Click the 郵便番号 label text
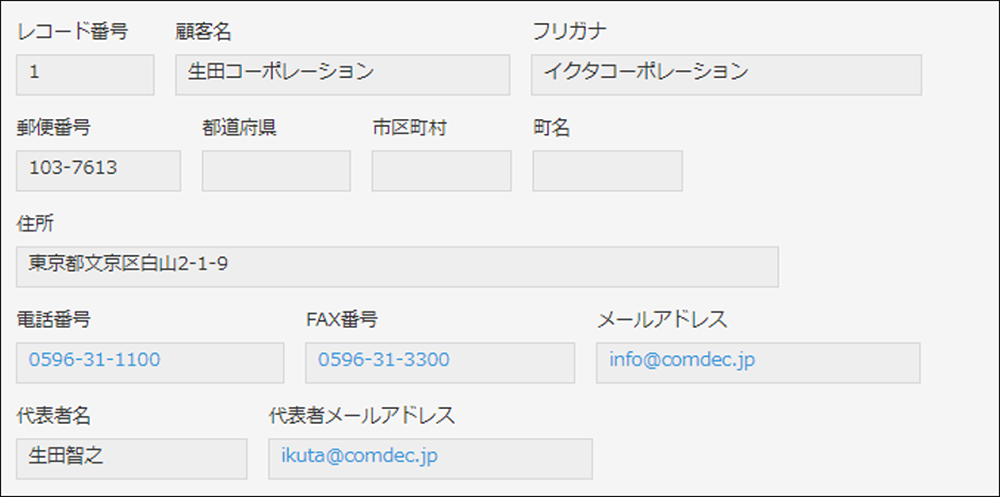This screenshot has height=497, width=1000. click(54, 128)
